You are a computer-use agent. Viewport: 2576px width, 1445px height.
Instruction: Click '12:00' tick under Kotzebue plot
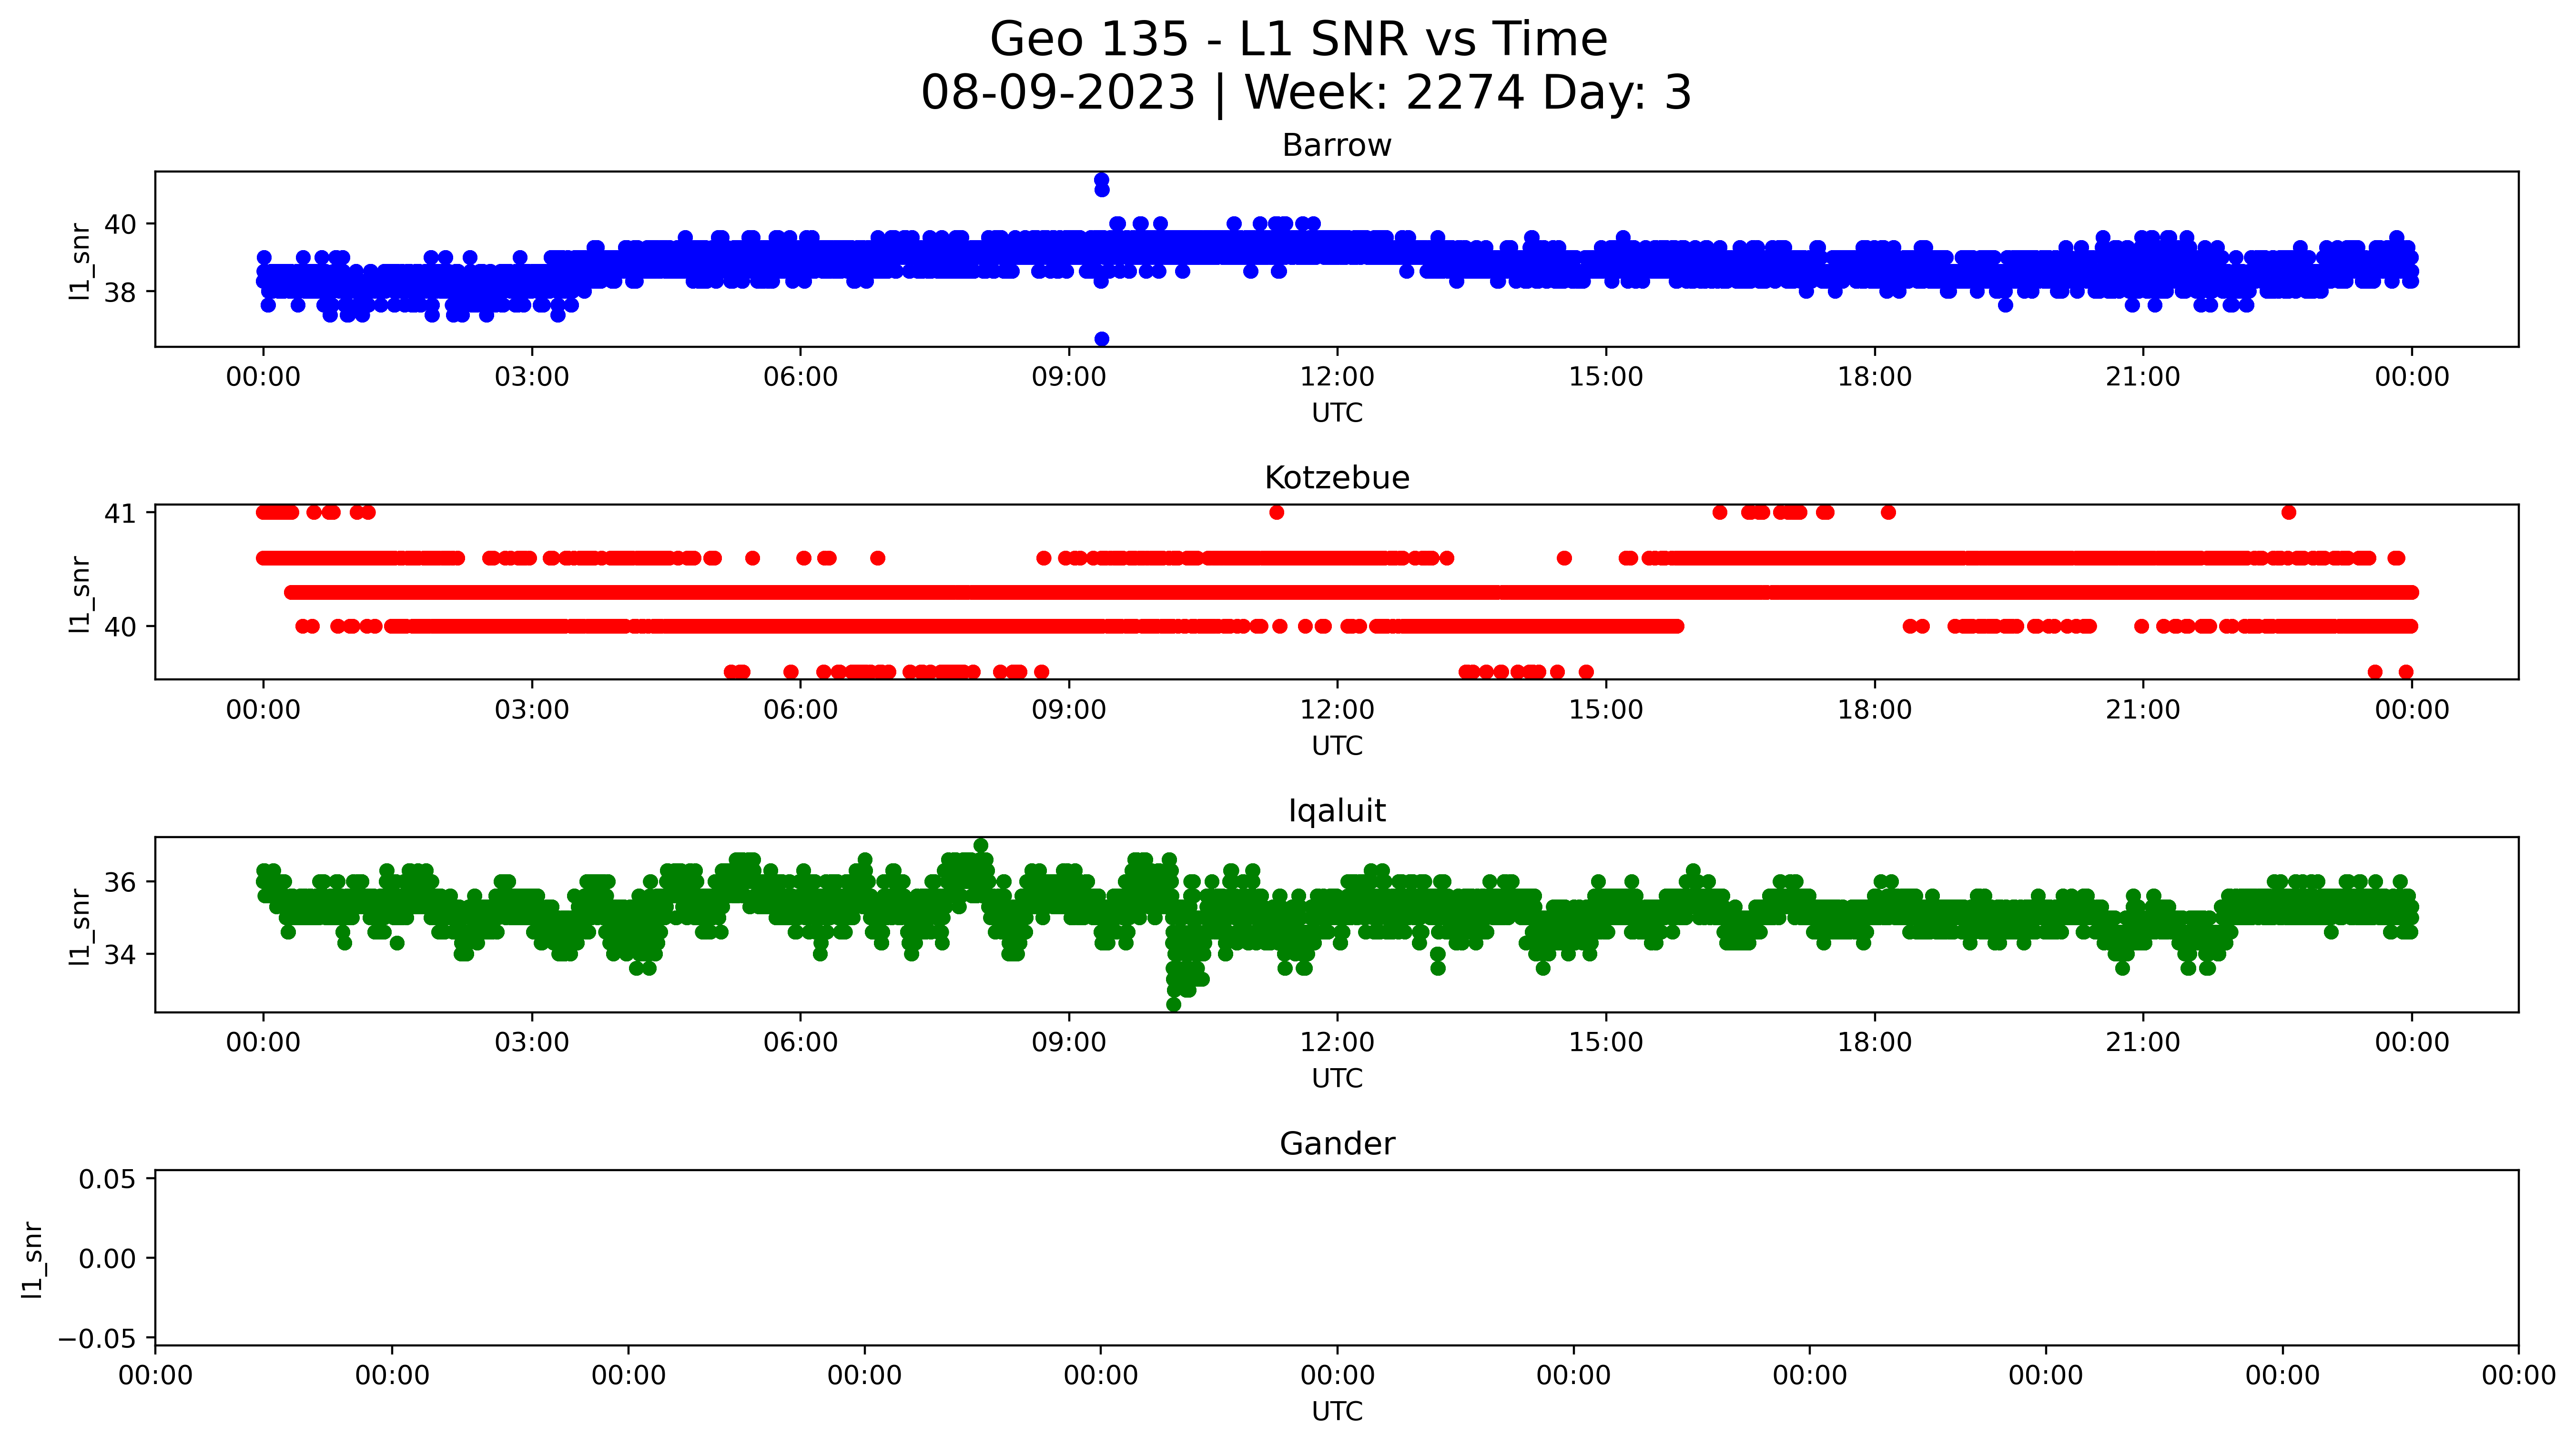coord(1337,711)
